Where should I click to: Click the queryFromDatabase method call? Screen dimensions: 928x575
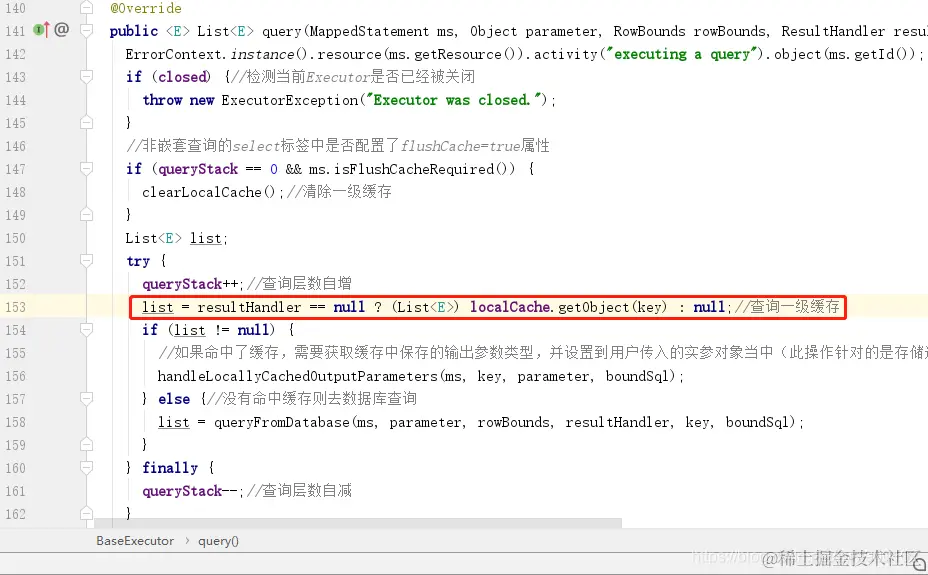(x=282, y=422)
